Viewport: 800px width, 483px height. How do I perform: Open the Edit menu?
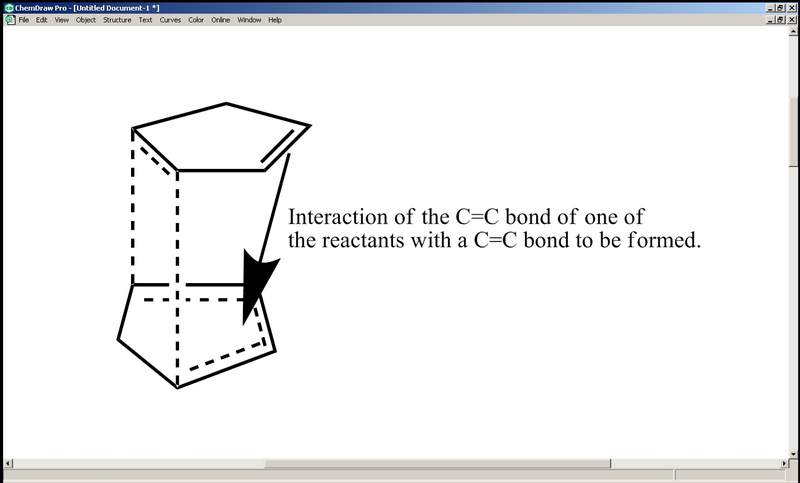[x=41, y=20]
